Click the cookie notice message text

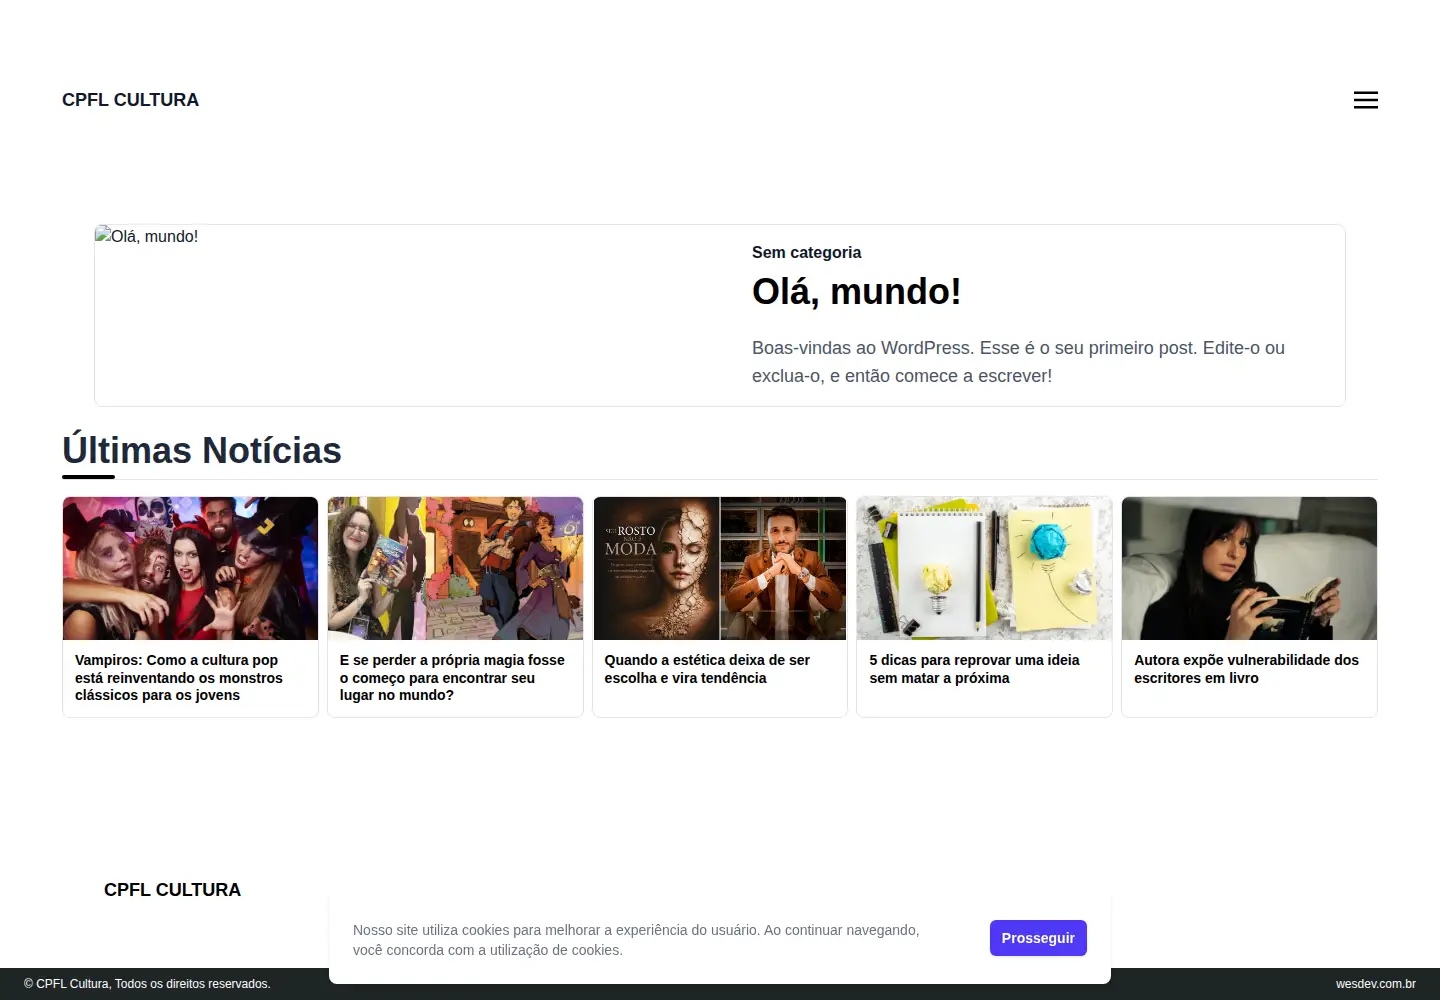636,940
